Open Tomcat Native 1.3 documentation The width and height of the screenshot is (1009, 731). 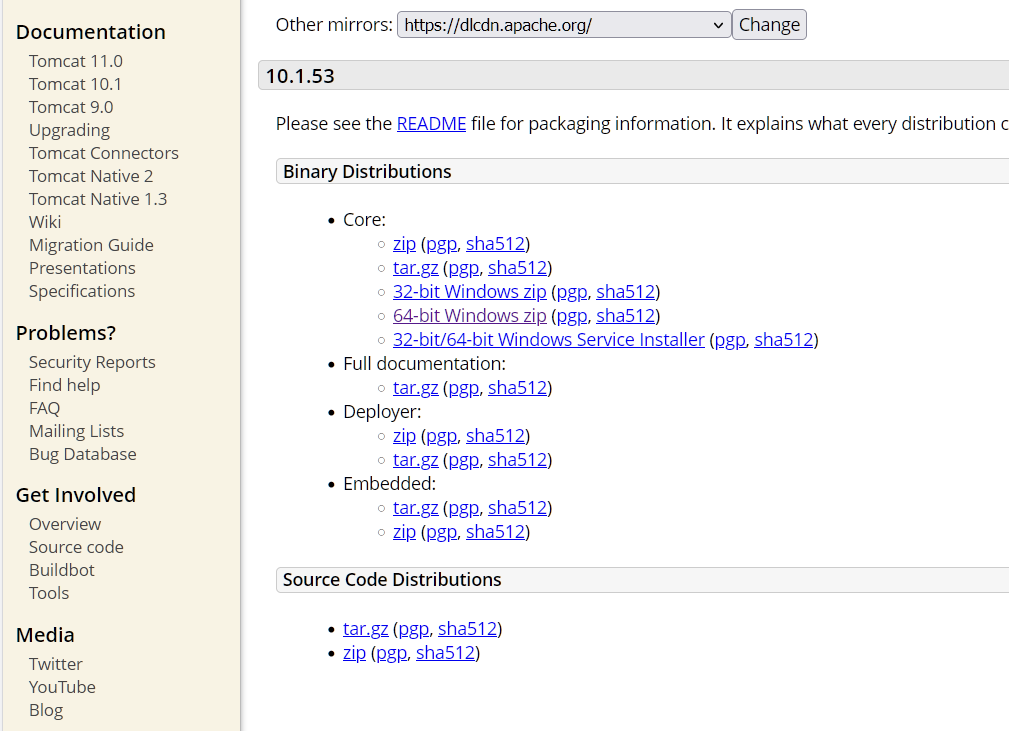98,199
